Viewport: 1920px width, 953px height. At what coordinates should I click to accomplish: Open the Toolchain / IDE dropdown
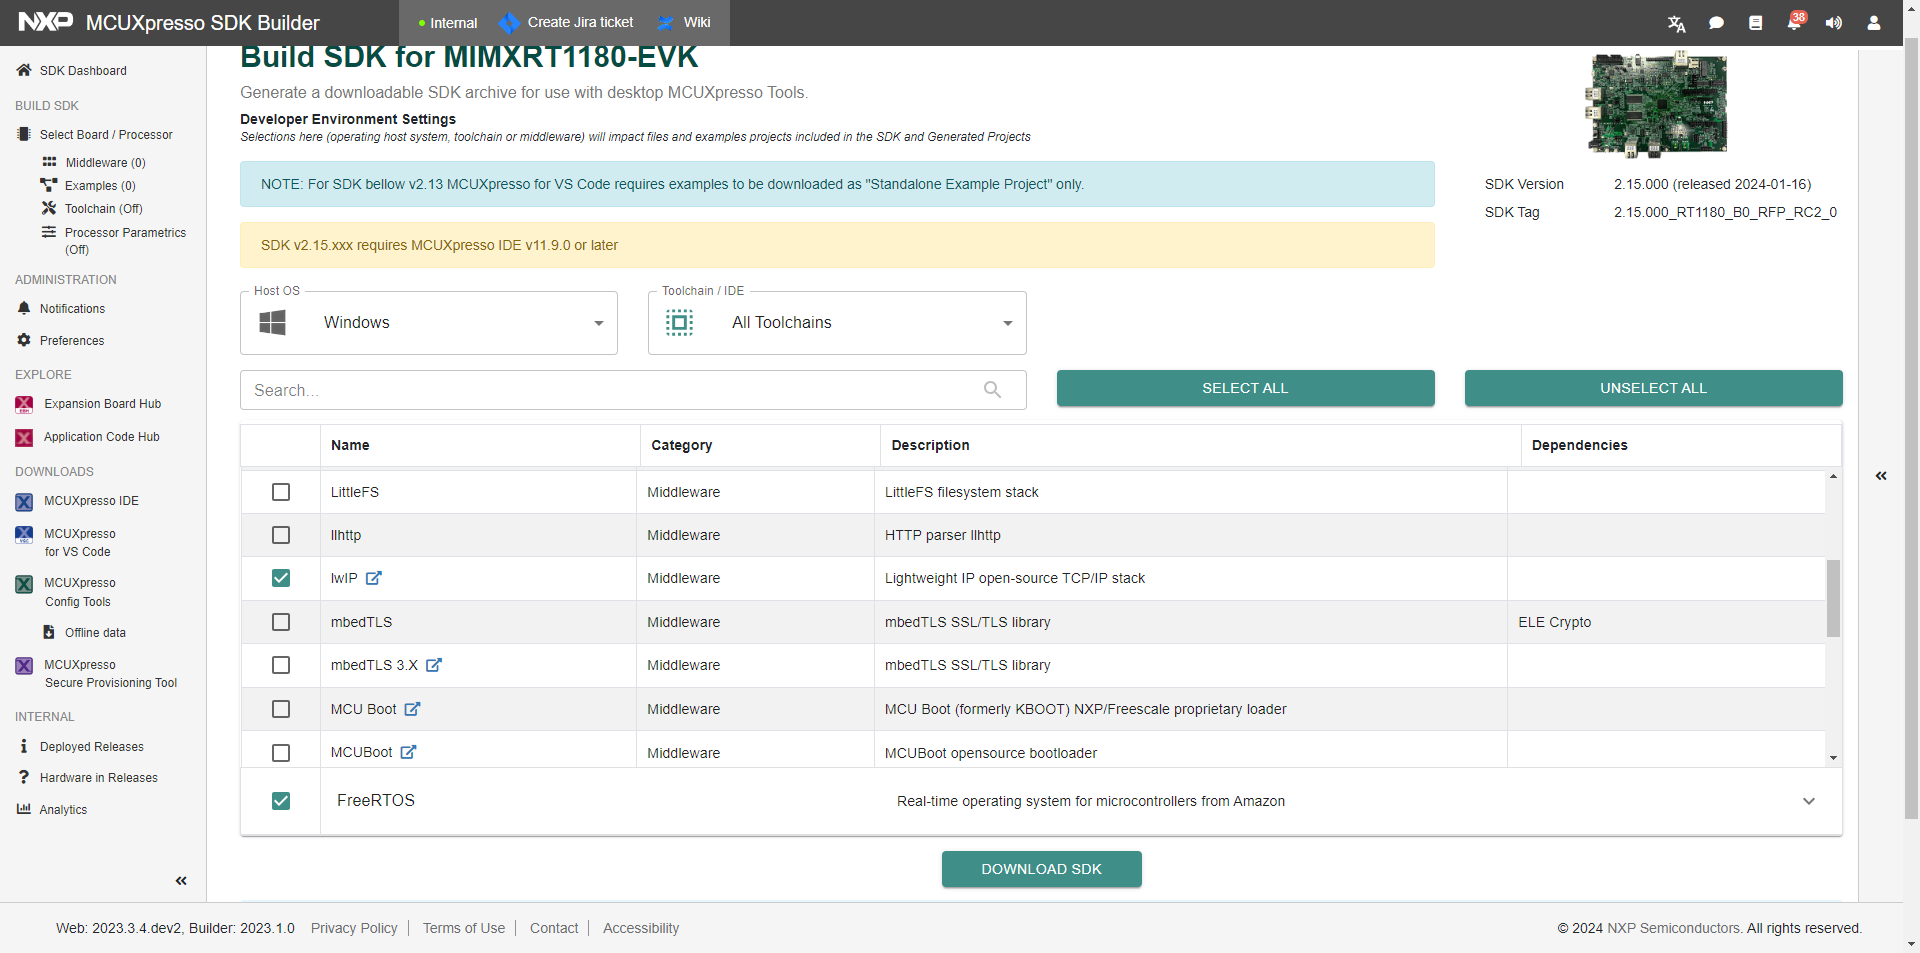coord(837,323)
